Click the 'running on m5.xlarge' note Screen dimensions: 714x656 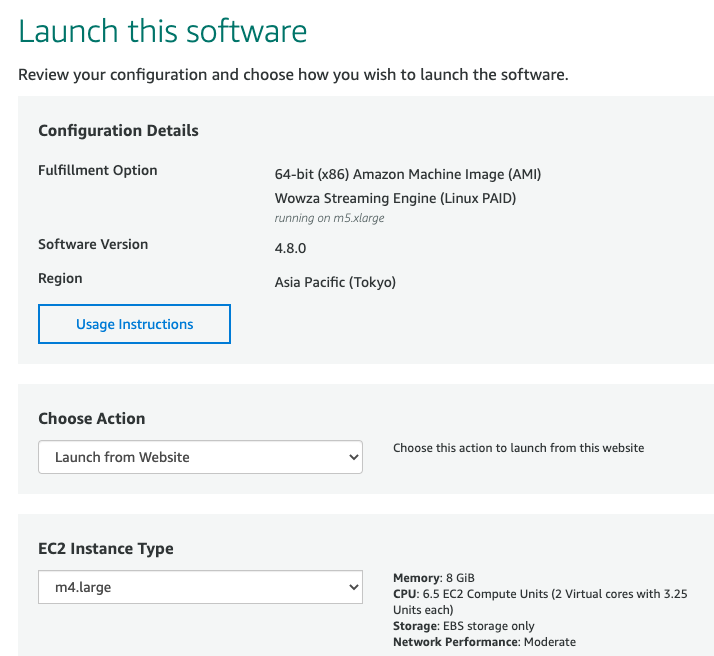[x=329, y=218]
